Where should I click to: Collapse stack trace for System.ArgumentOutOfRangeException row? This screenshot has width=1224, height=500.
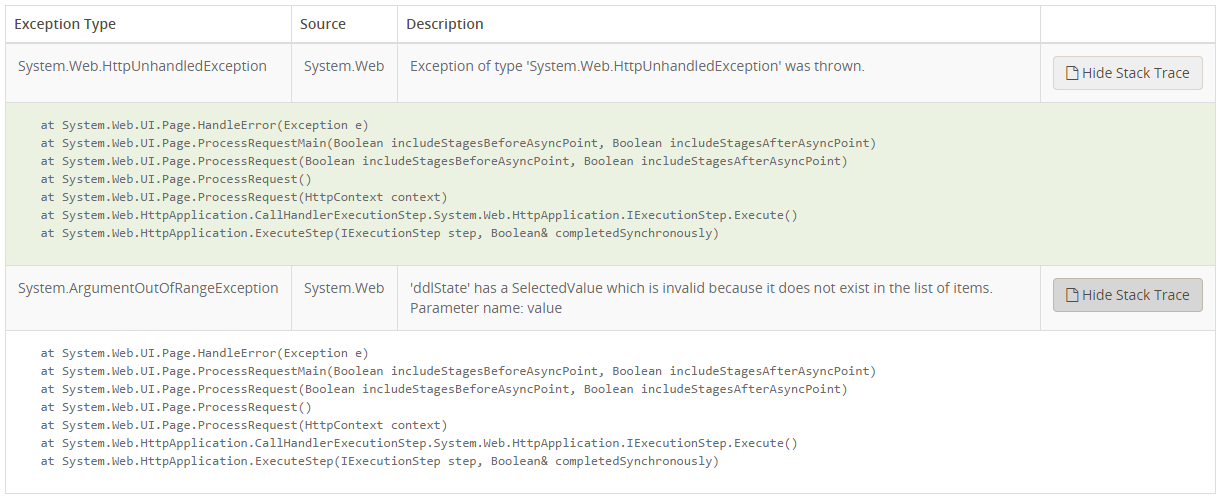(1127, 295)
